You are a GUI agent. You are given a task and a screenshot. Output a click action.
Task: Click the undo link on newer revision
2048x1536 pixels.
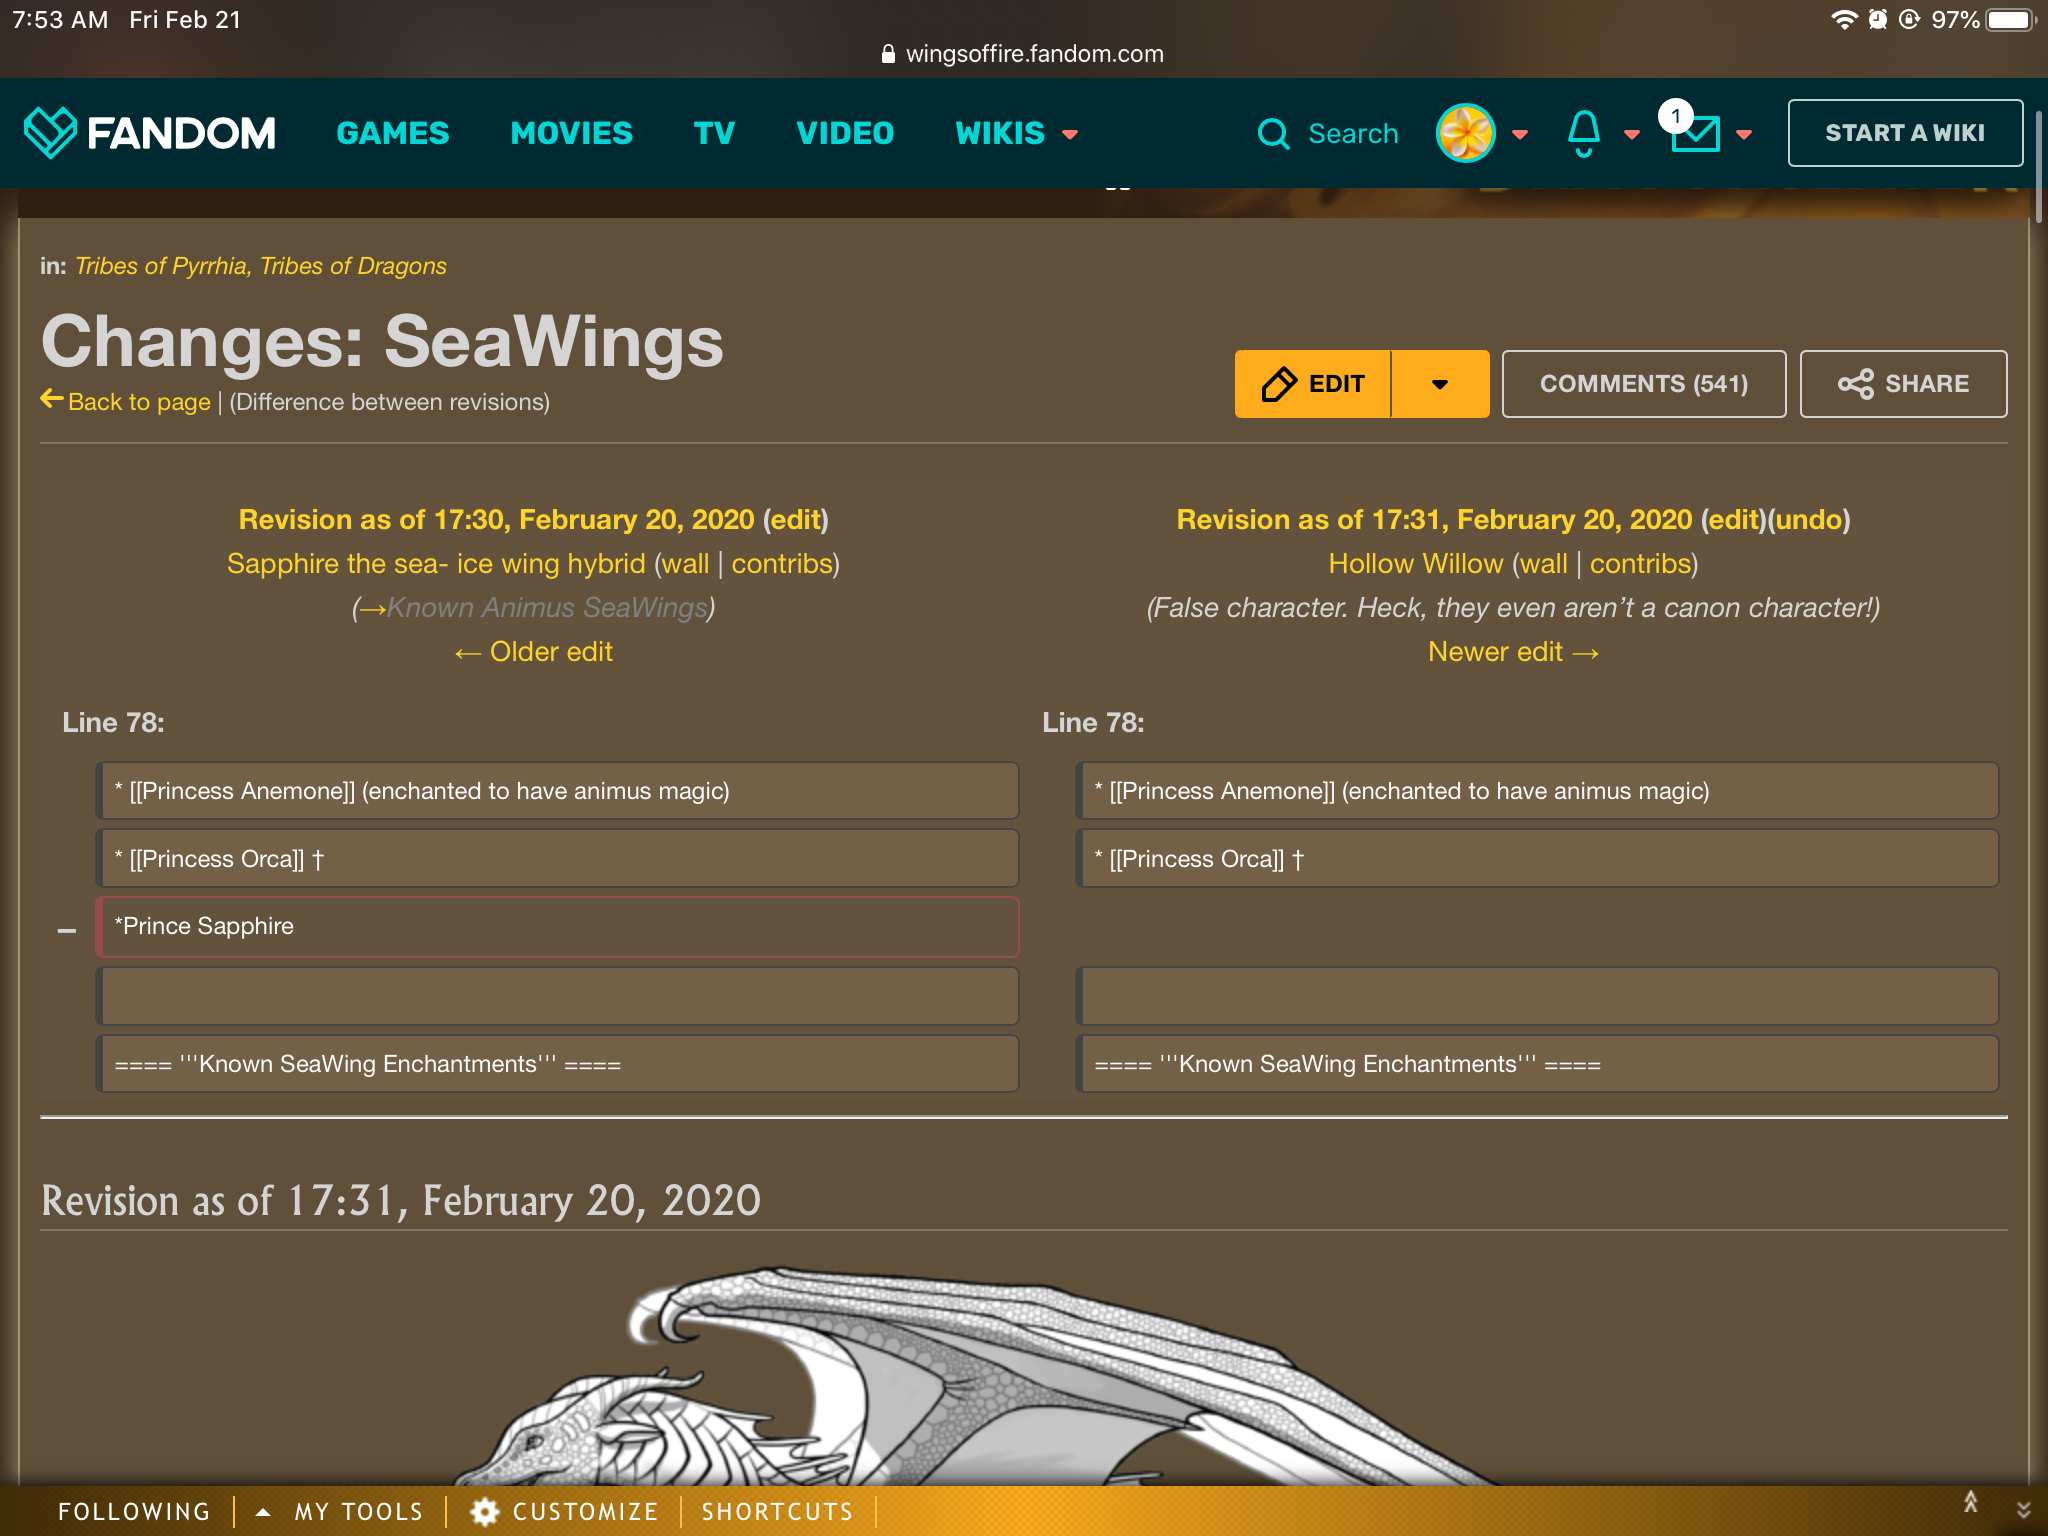point(1808,520)
